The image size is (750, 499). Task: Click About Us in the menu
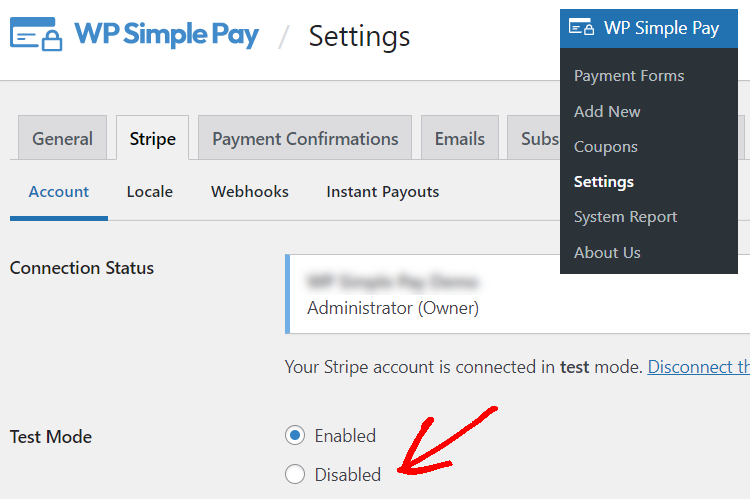pyautogui.click(x=607, y=253)
